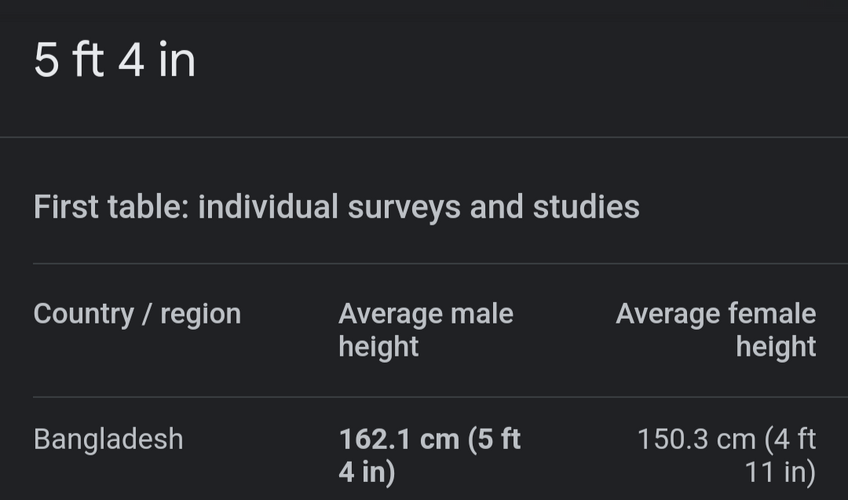Select the "Country / region" column header

(137, 314)
